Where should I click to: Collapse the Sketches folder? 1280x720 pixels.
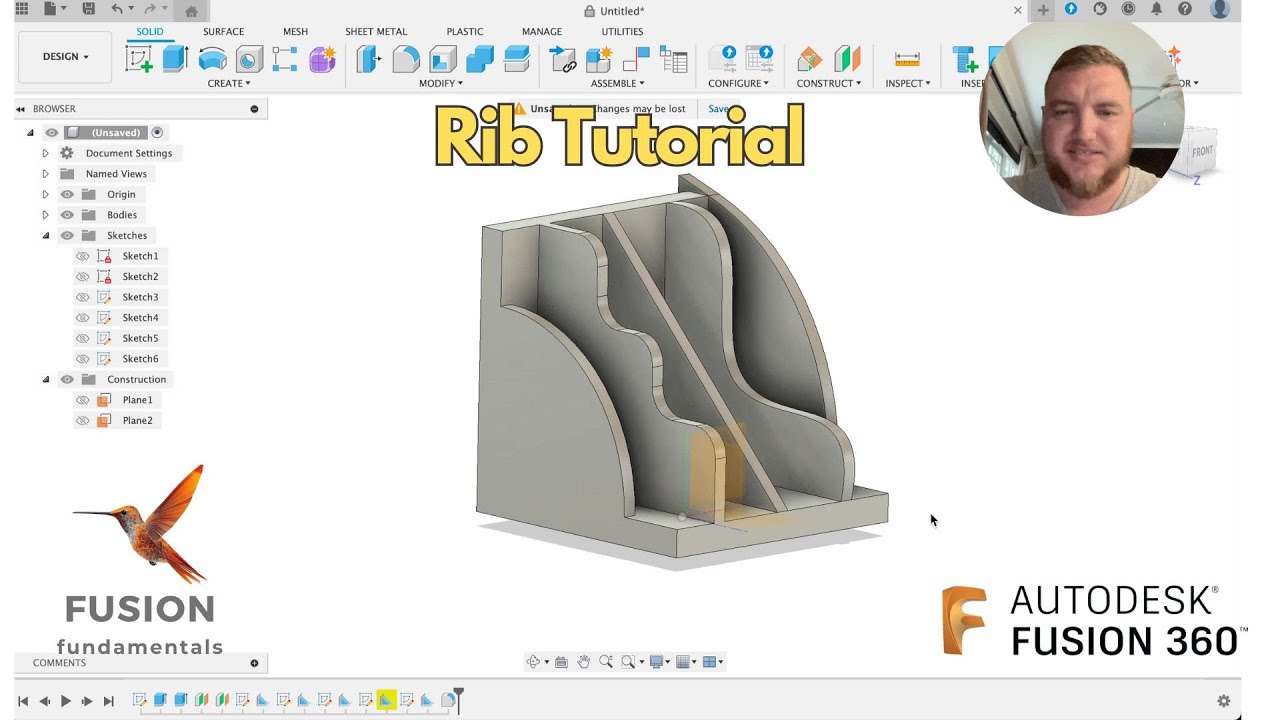(45, 236)
